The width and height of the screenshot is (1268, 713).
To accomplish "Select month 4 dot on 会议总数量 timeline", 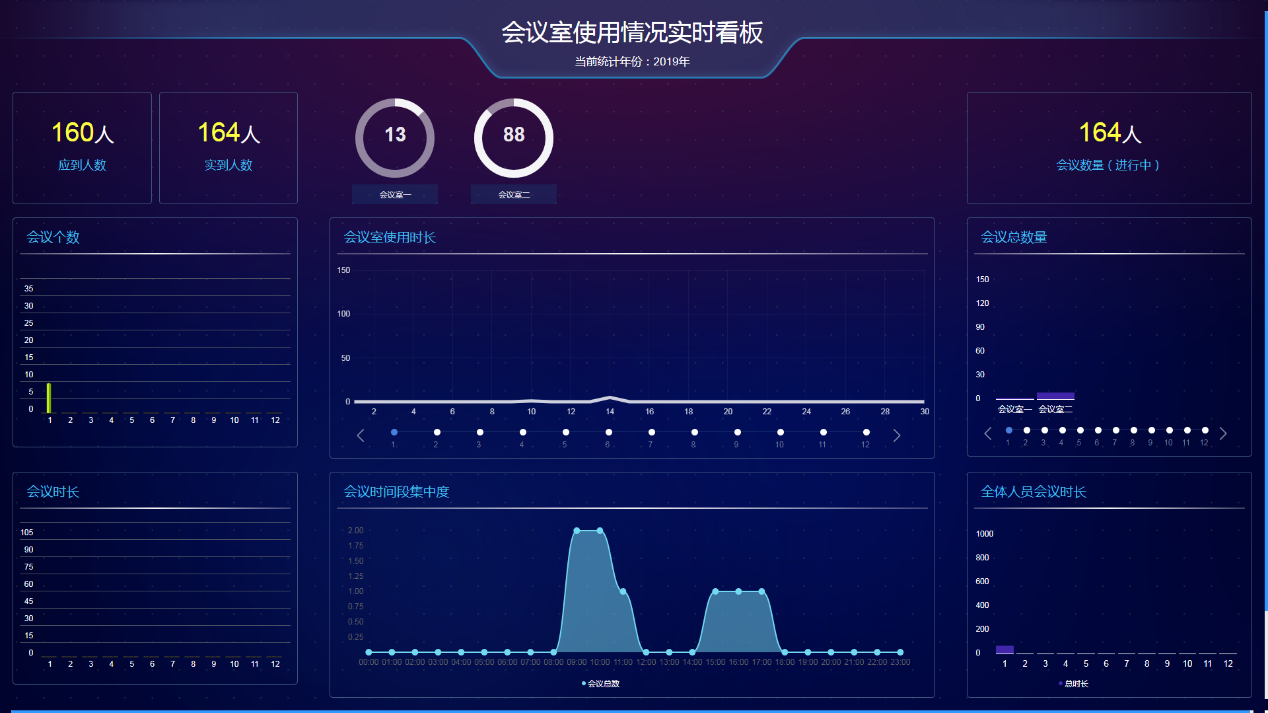I will pyautogui.click(x=1062, y=430).
